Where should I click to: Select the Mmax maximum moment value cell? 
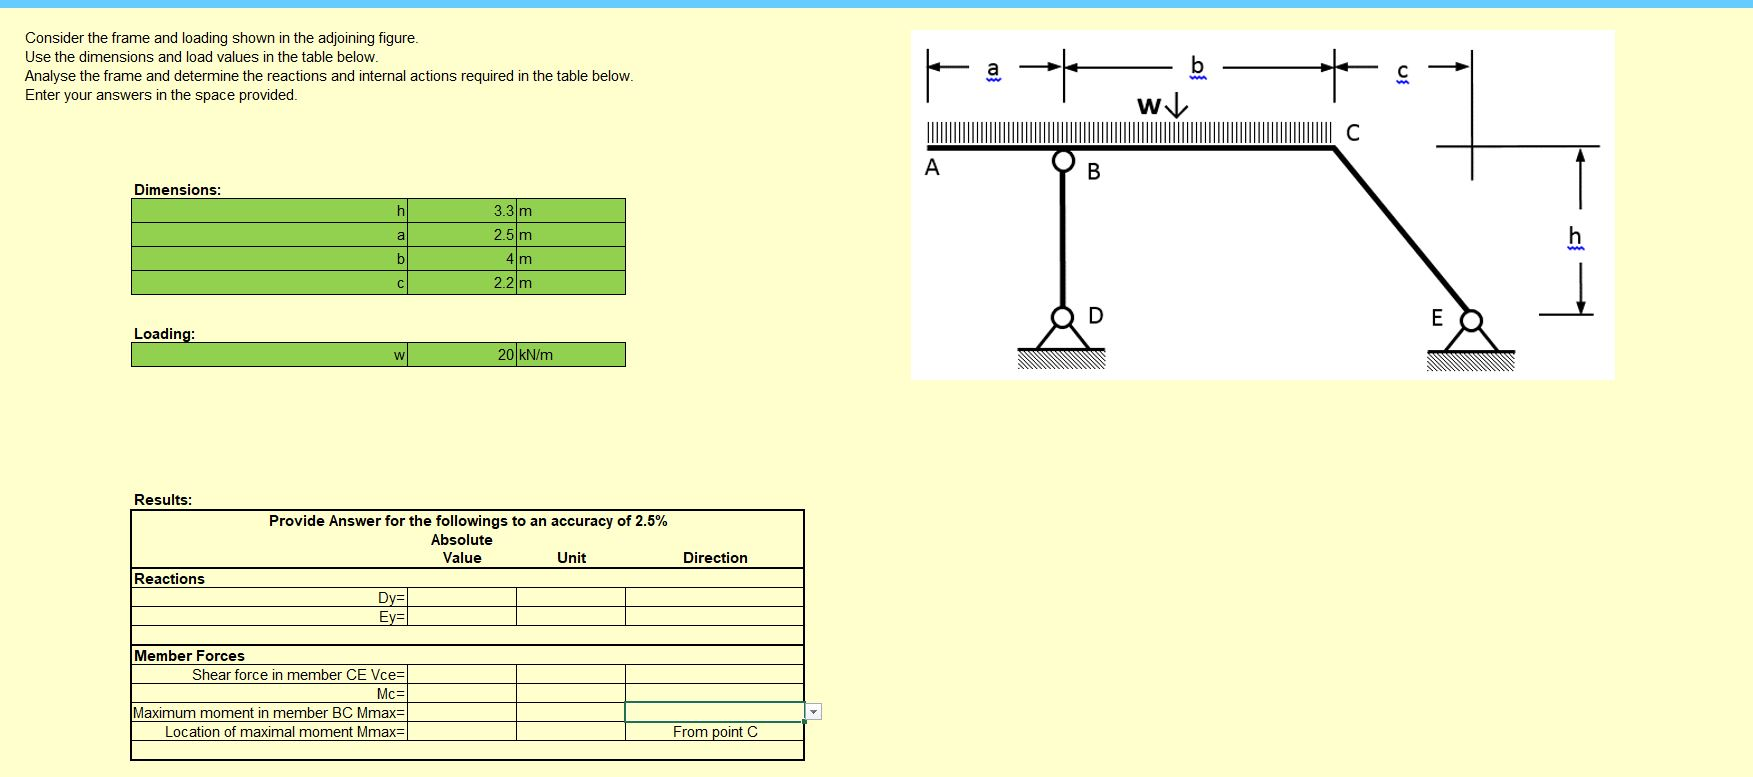(x=462, y=712)
